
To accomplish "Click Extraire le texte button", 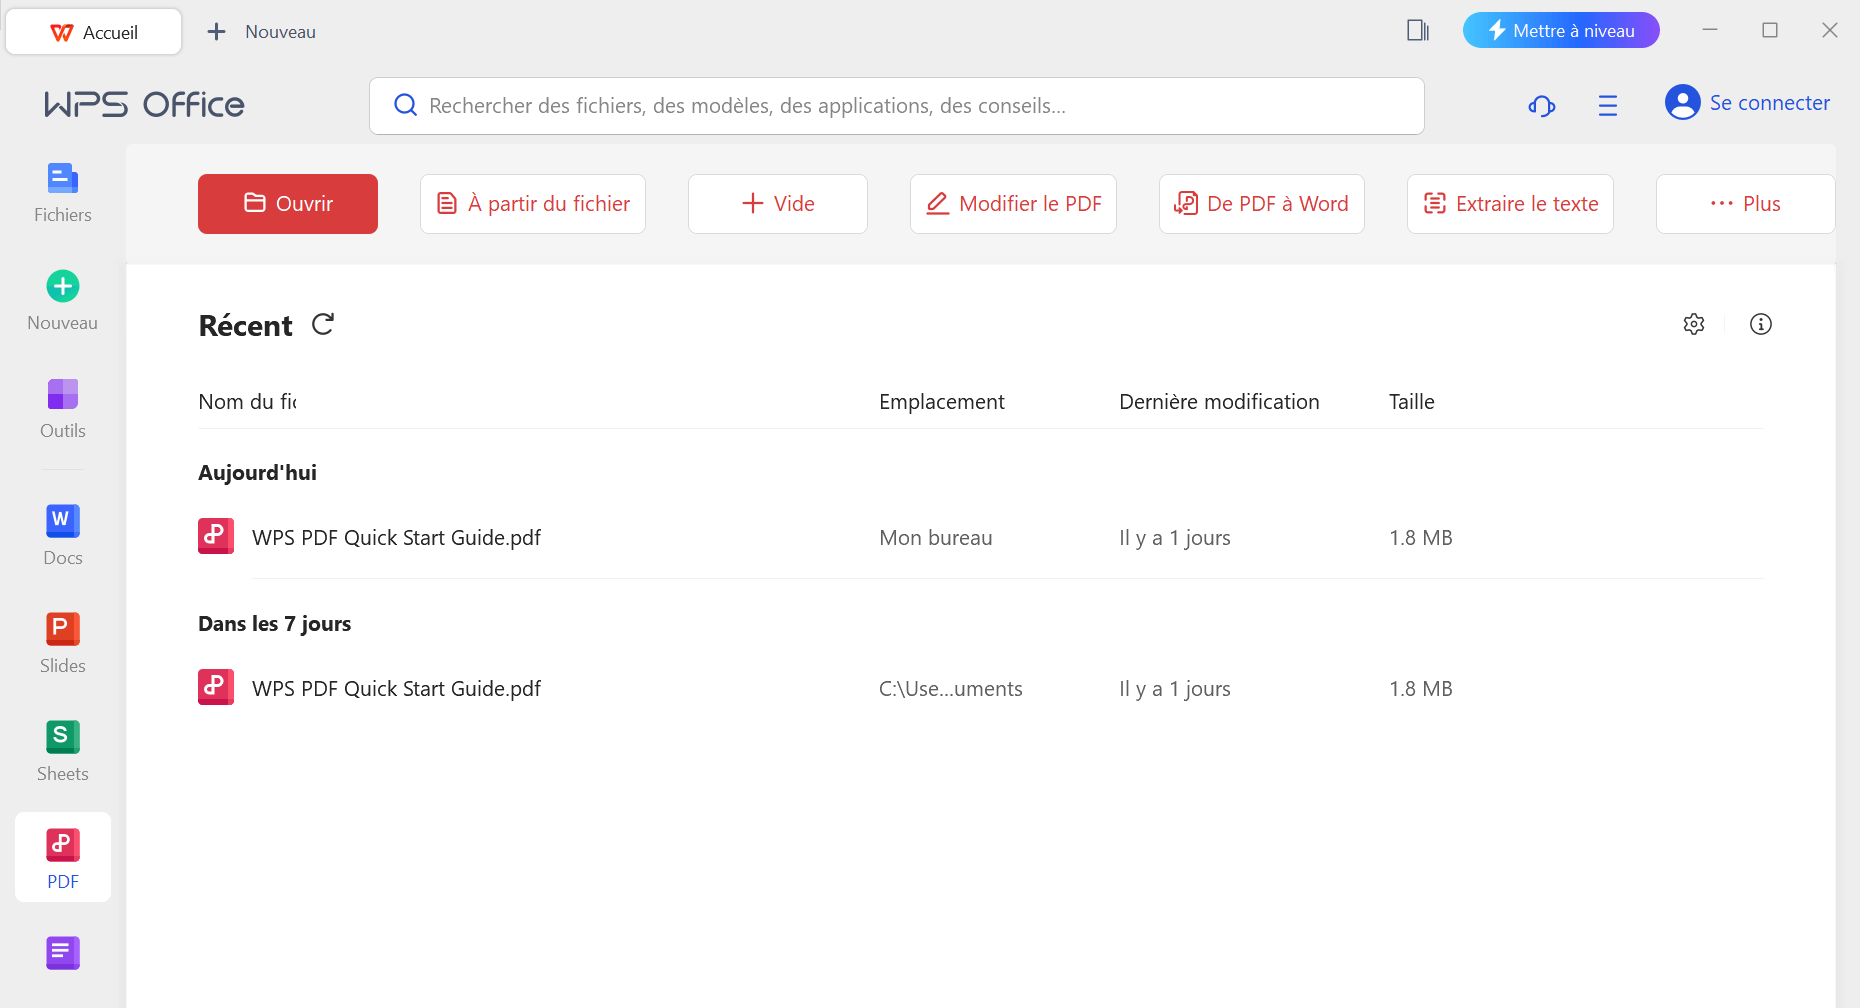I will click(x=1510, y=204).
